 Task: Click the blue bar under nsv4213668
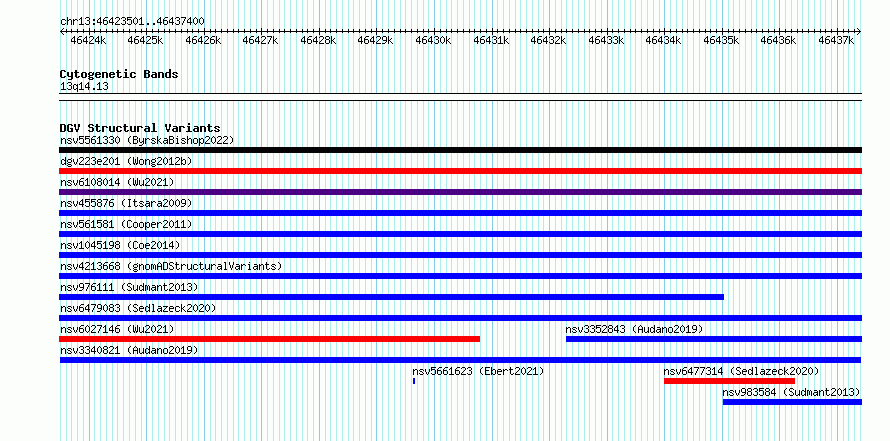coord(460,276)
